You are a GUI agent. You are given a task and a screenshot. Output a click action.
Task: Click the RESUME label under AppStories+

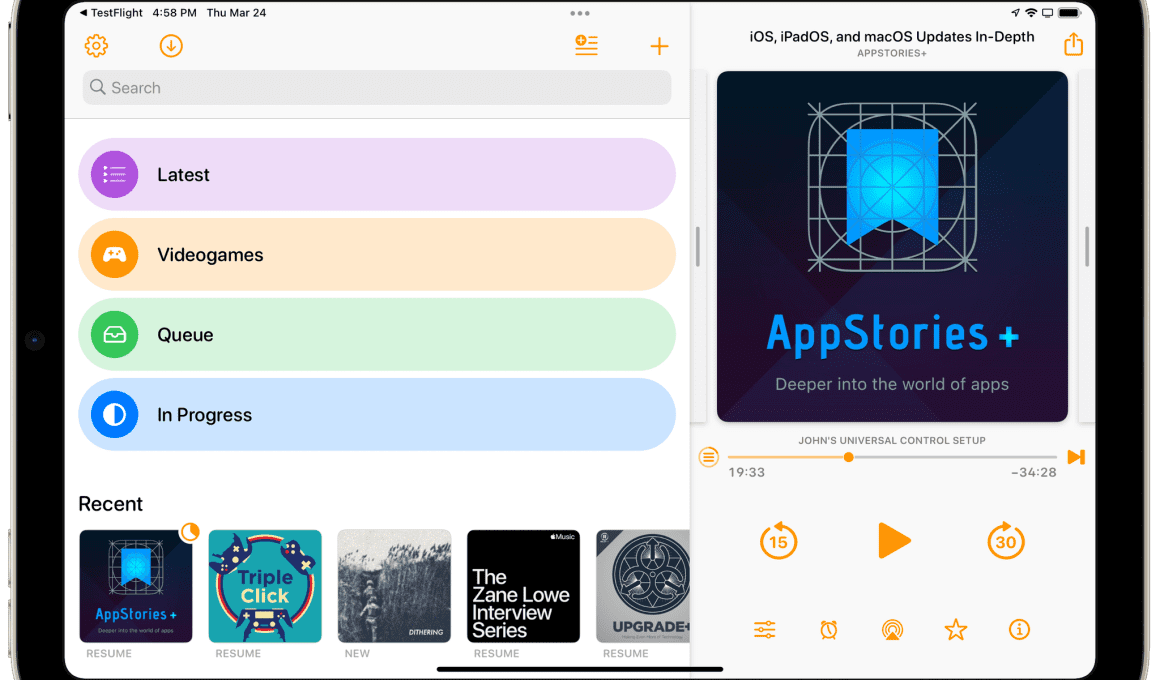tap(109, 653)
